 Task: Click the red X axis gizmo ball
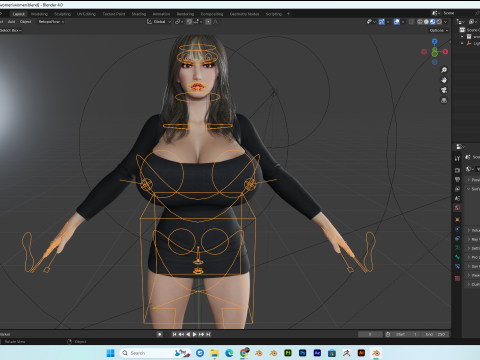click(445, 52)
